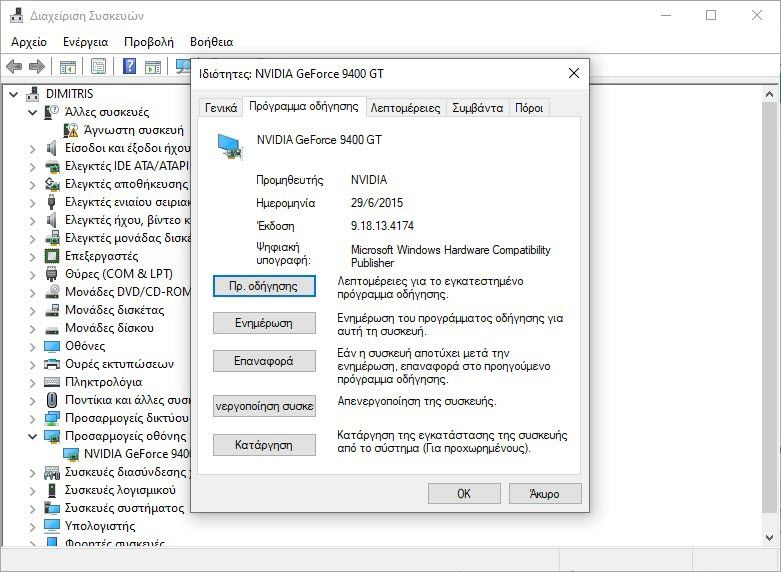Click the Κατάργηση uninstall button

[x=264, y=445]
